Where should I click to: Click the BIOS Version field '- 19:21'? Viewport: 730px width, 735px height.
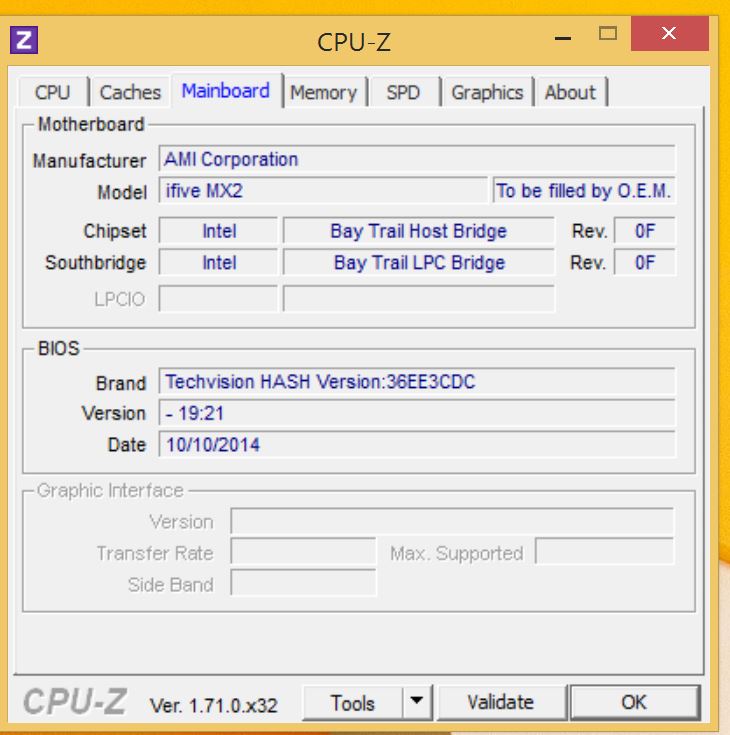(x=417, y=413)
